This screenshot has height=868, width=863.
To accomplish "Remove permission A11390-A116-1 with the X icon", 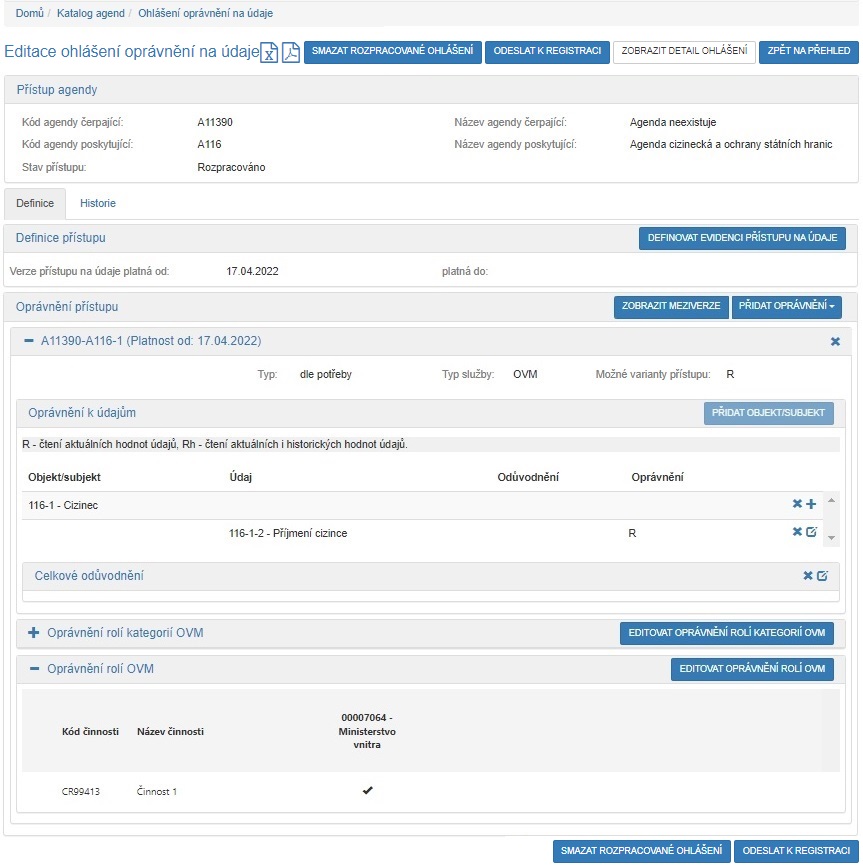I will click(x=835, y=342).
